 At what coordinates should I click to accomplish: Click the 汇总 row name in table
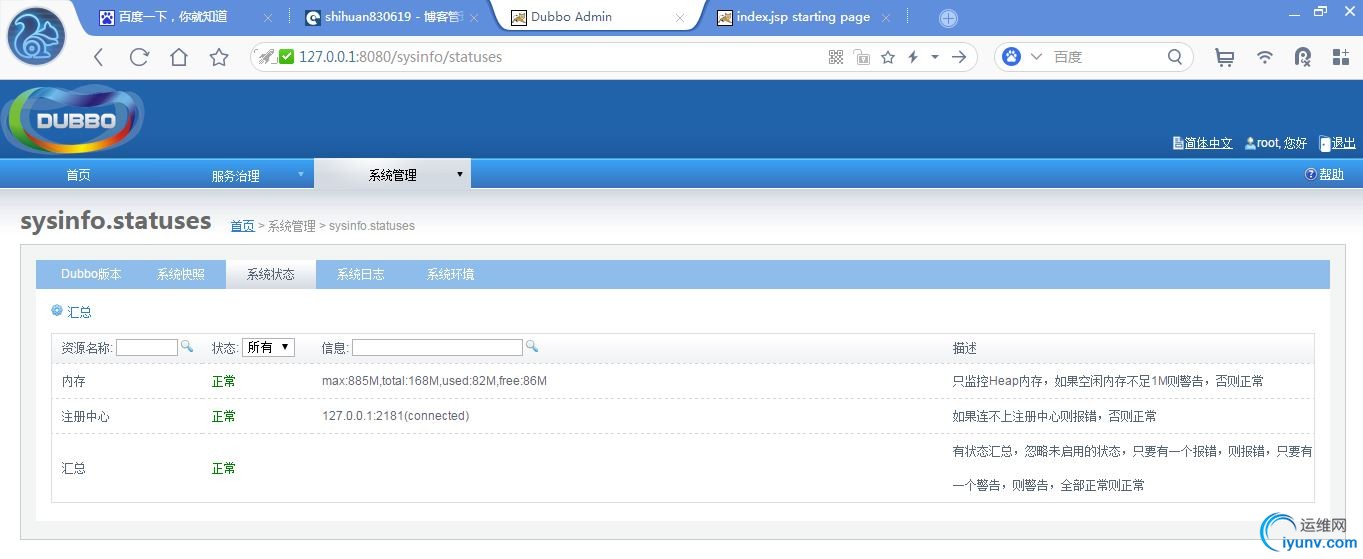pyautogui.click(x=74, y=468)
